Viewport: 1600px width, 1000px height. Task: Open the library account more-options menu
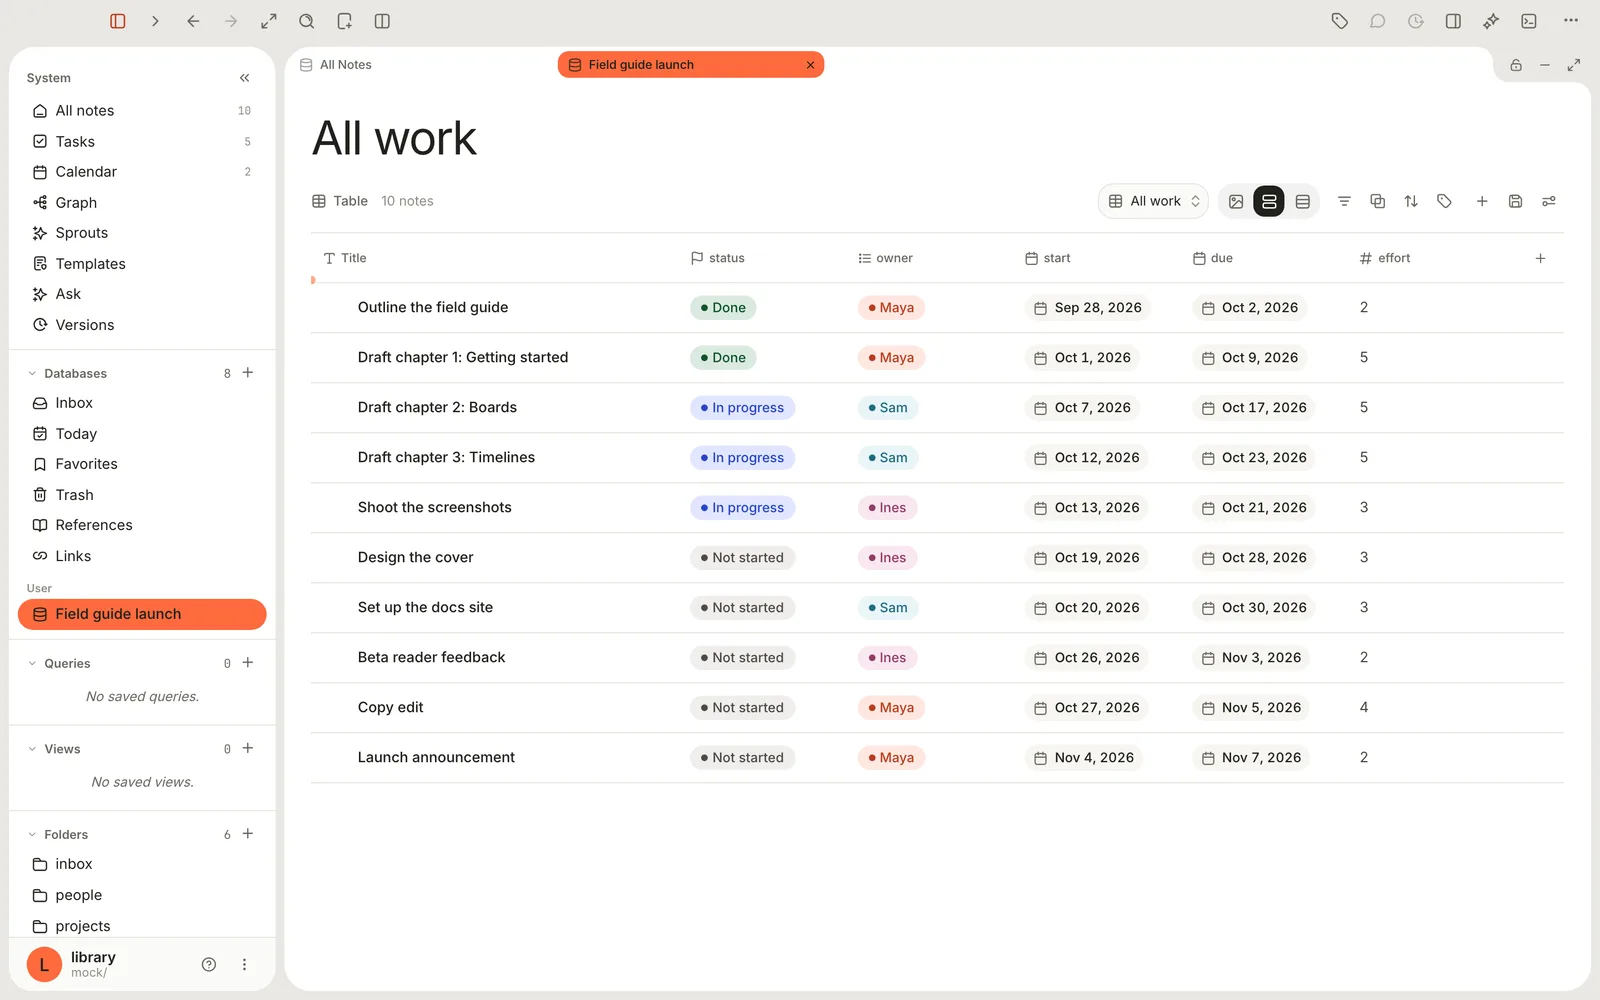[244, 965]
